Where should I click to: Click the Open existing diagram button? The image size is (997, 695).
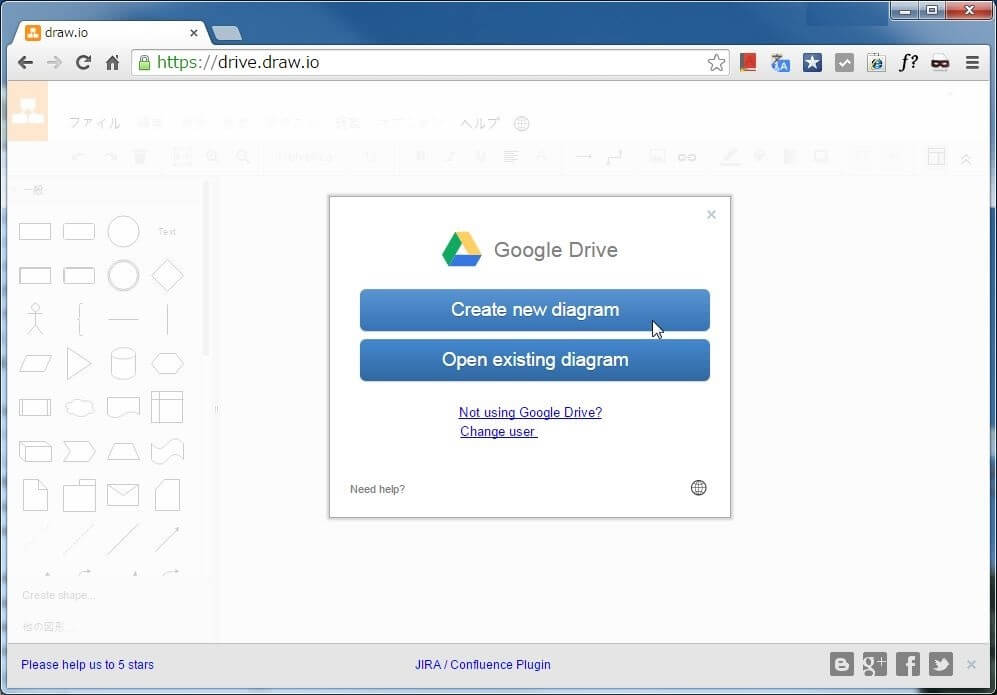pyautogui.click(x=534, y=360)
